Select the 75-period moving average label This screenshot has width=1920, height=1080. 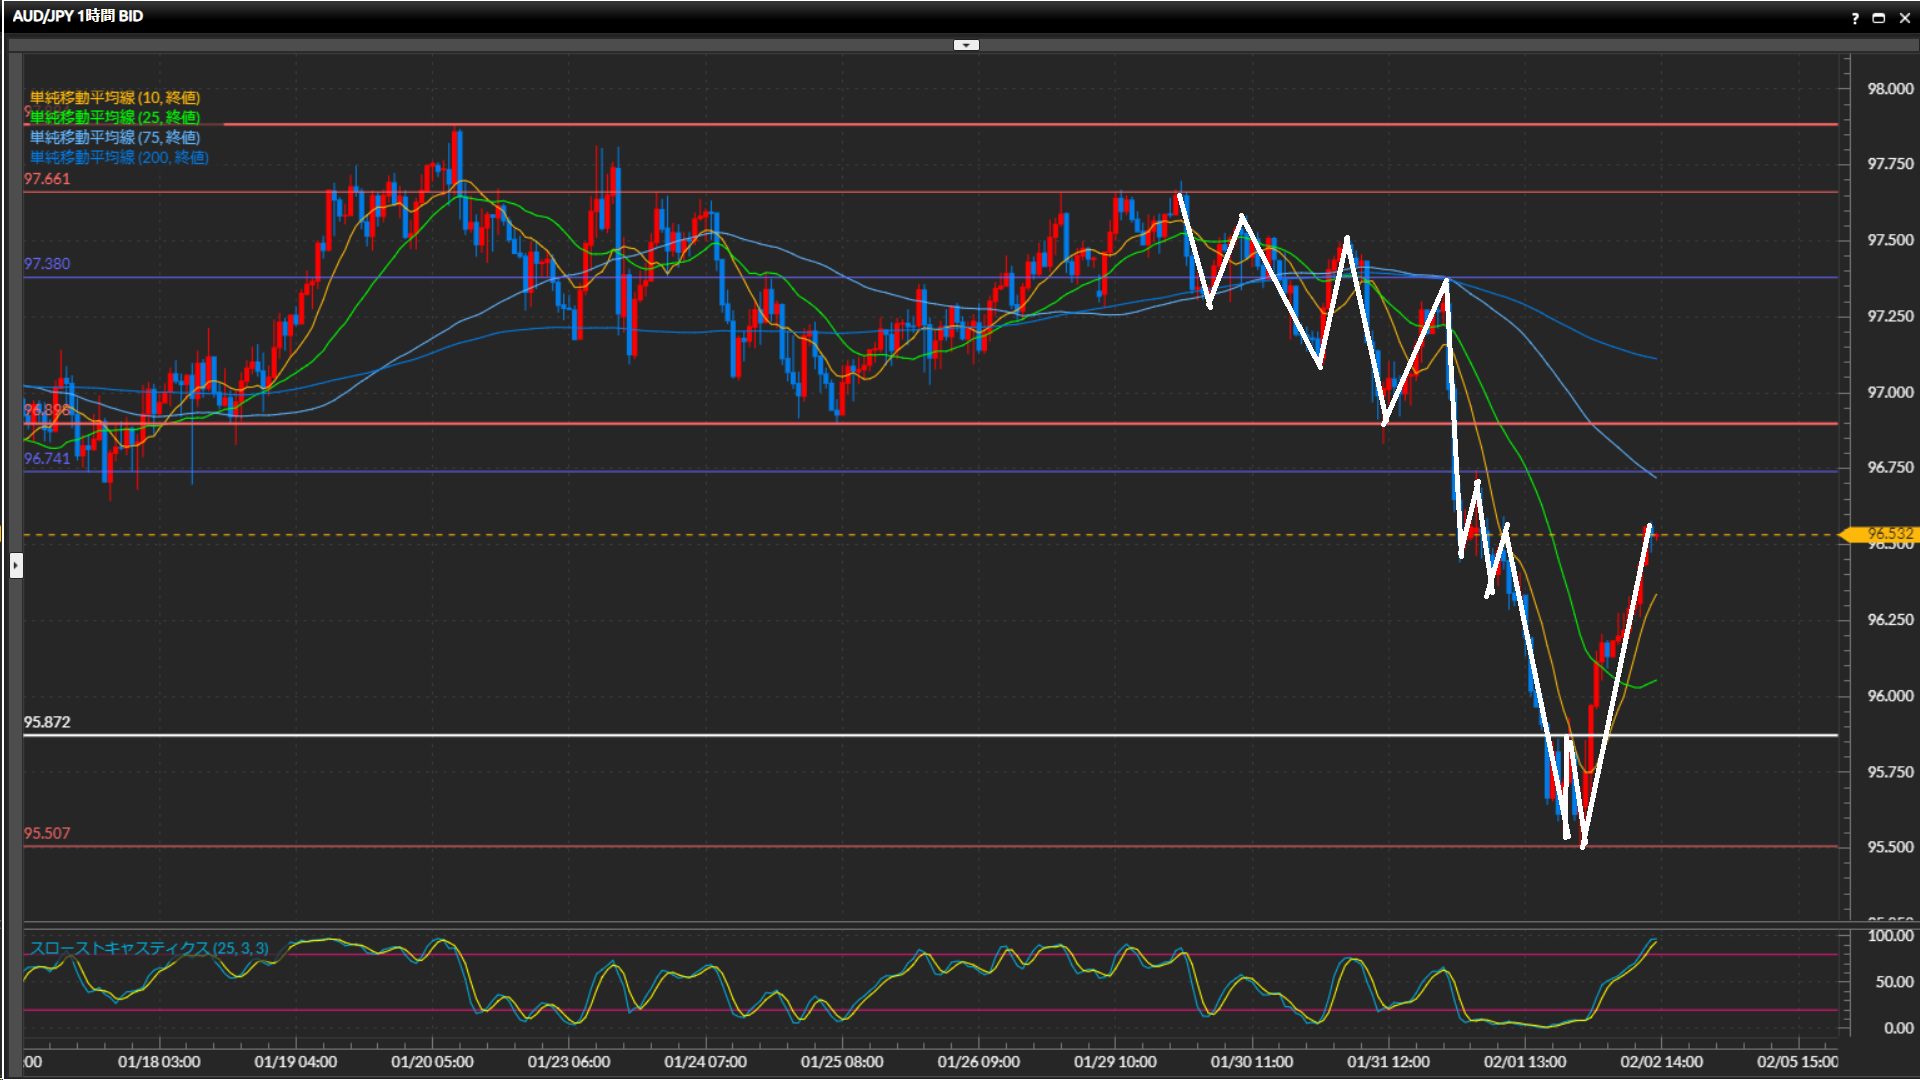pyautogui.click(x=115, y=137)
